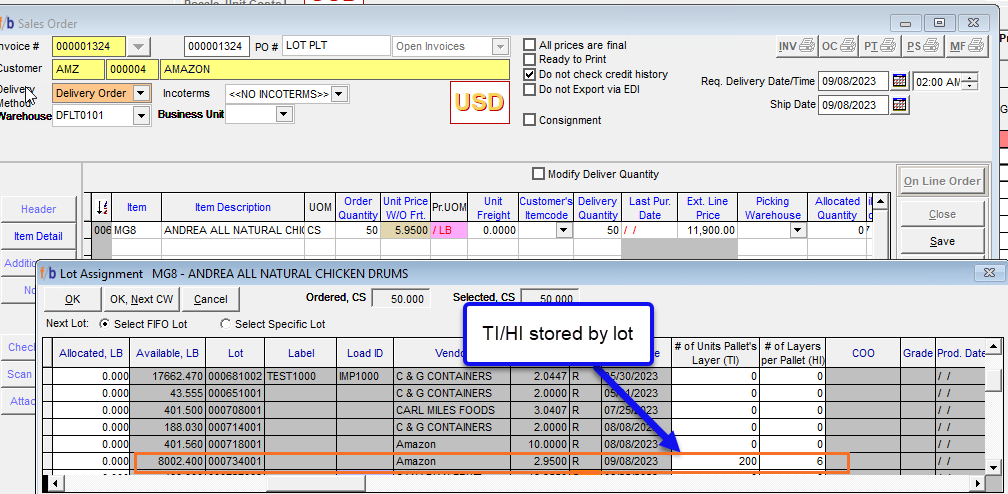This screenshot has height=494, width=1008.
Task: Expand the Warehouse dropdown
Action: click(141, 115)
